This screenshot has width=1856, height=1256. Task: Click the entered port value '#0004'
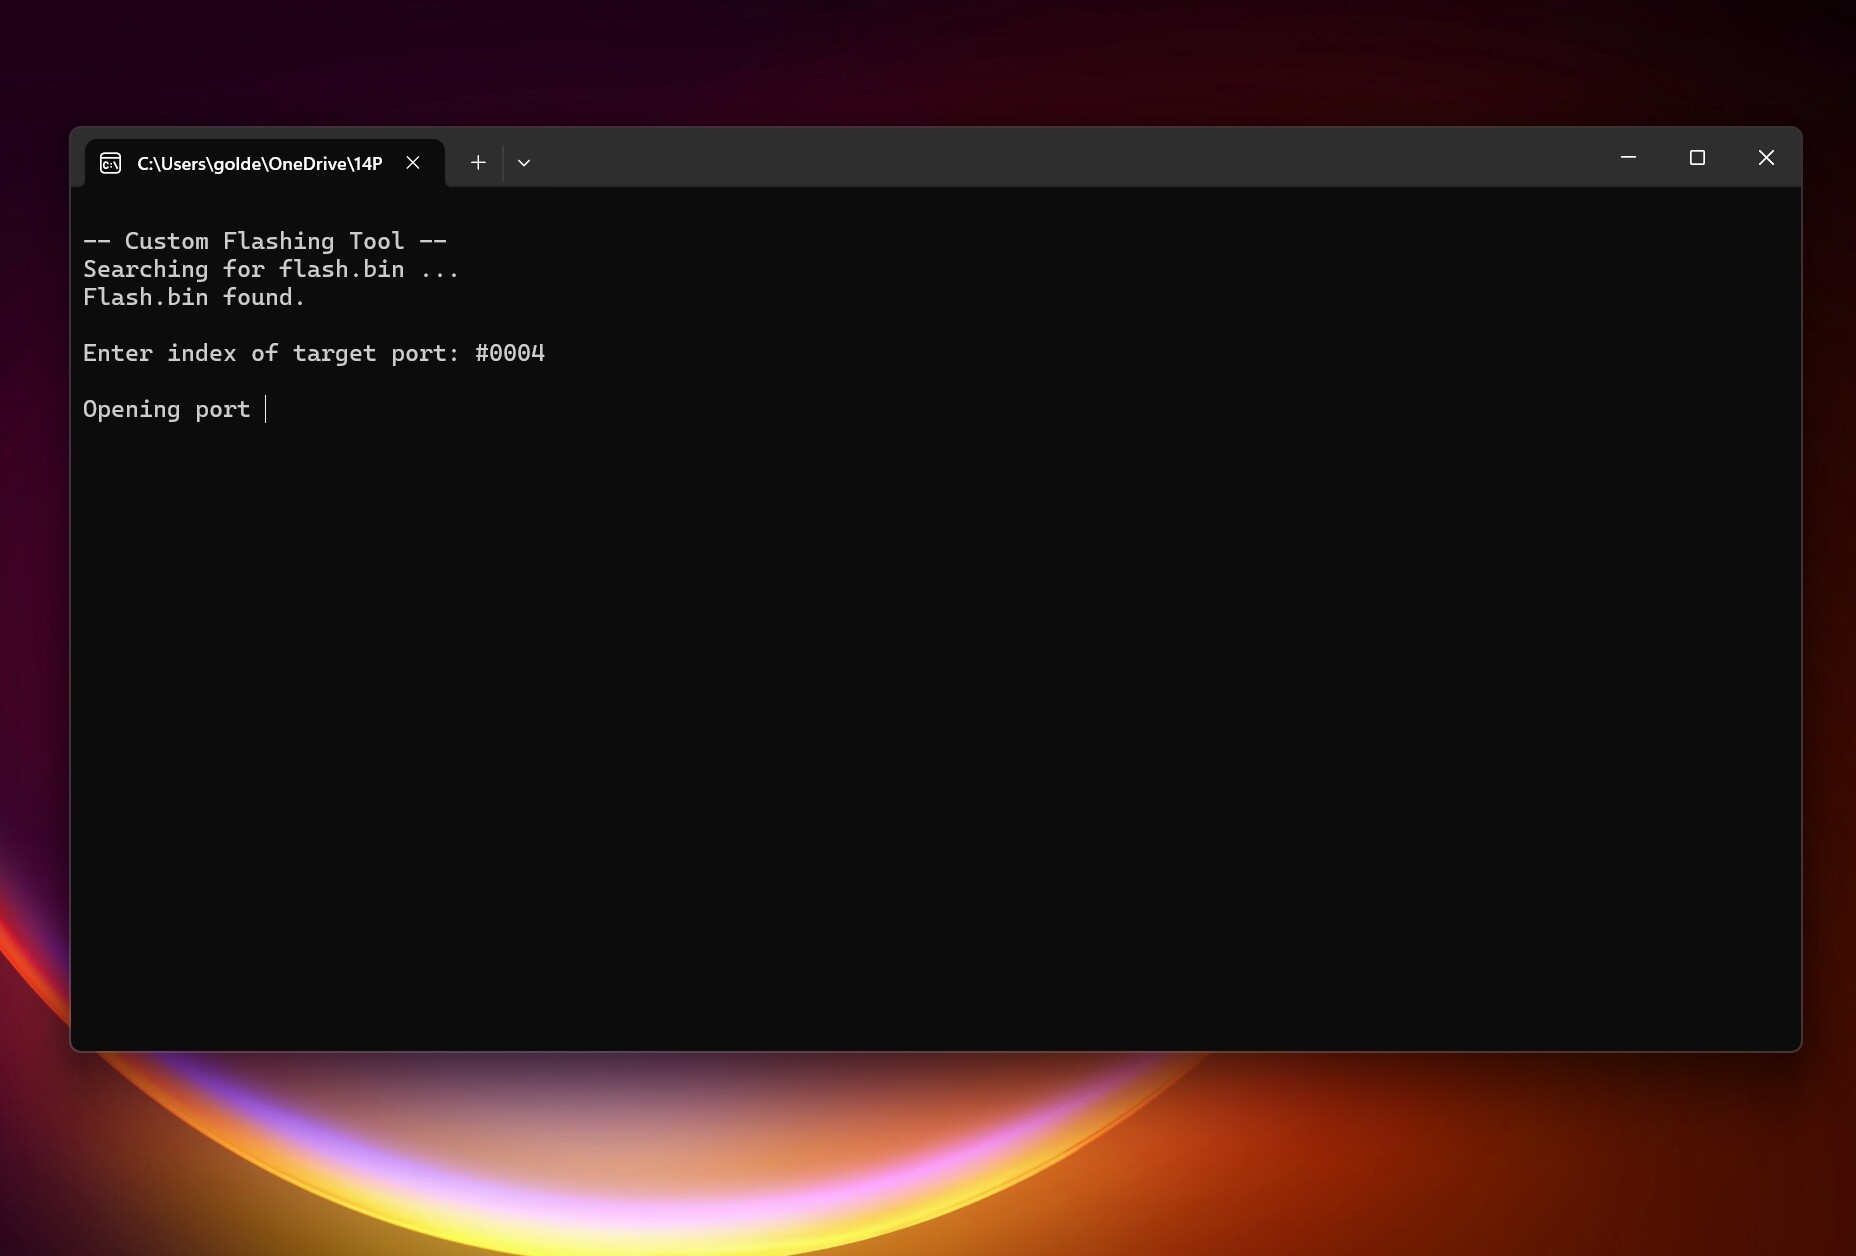510,353
